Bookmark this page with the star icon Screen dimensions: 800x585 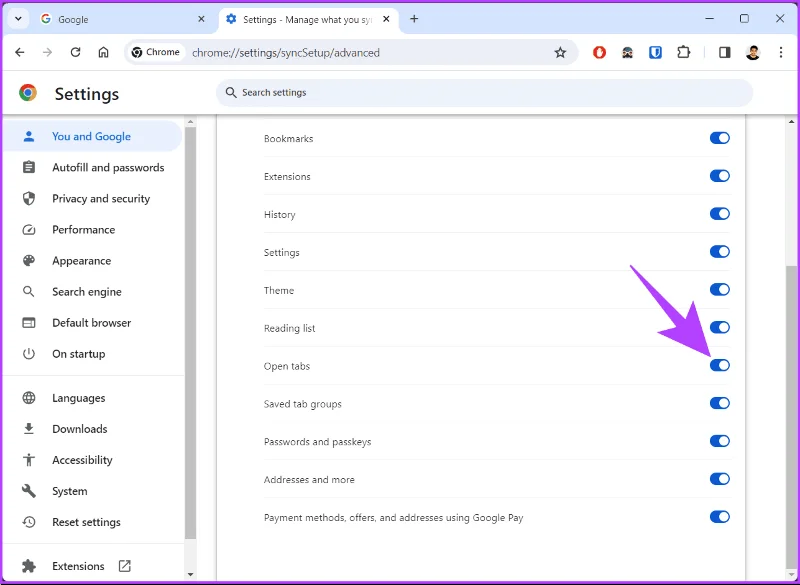point(560,52)
